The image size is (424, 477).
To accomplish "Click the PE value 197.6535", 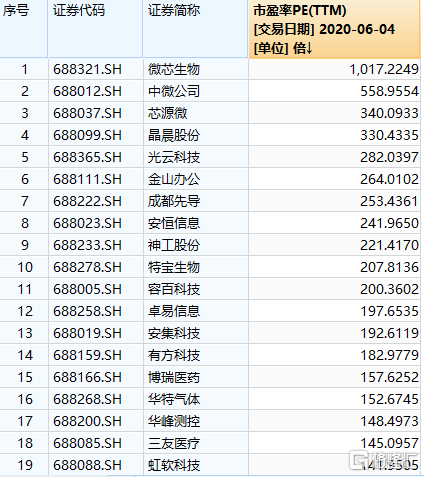I will 389,311.
